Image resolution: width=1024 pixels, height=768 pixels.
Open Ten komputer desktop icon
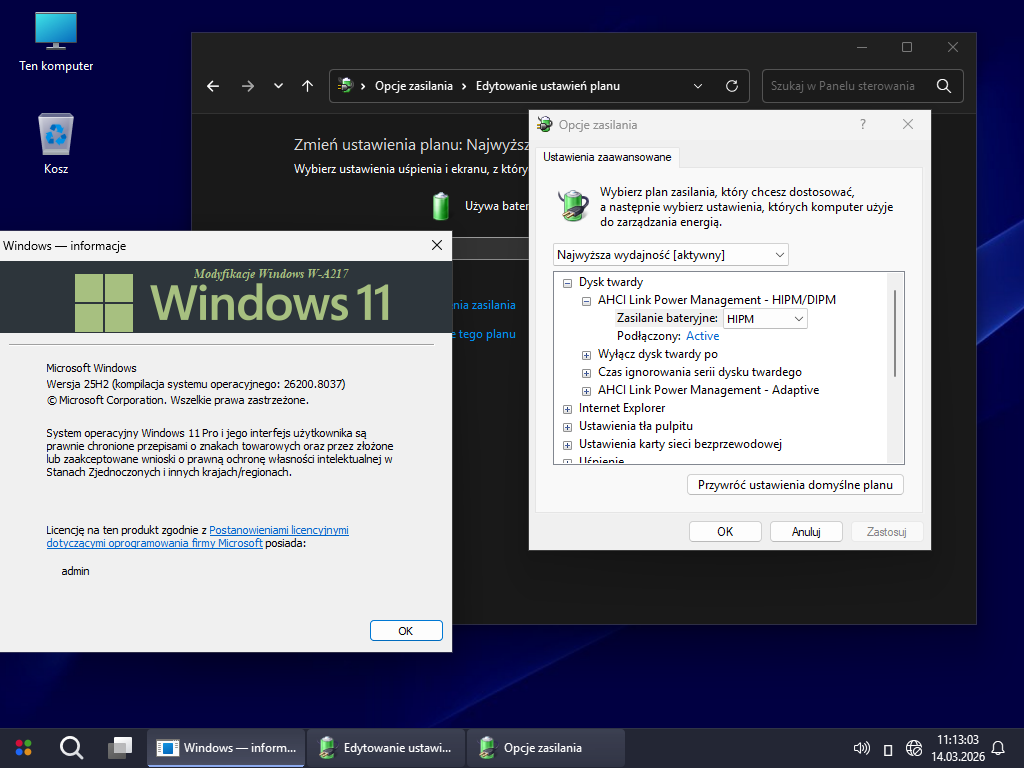[x=56, y=41]
